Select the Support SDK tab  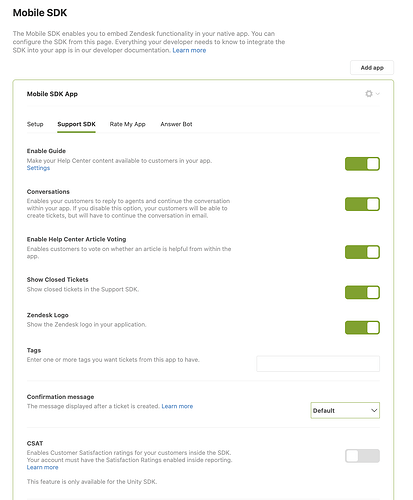76,124
